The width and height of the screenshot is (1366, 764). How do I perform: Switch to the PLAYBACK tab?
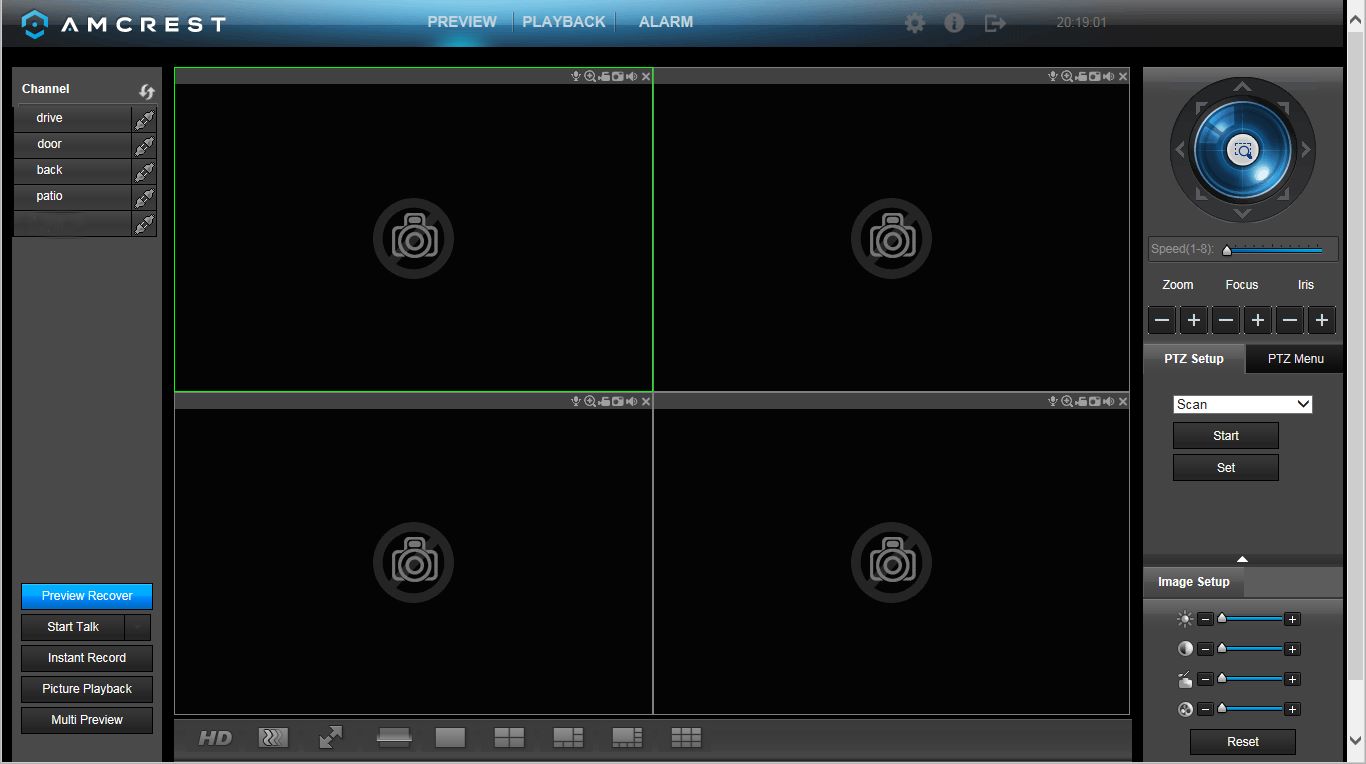point(564,21)
